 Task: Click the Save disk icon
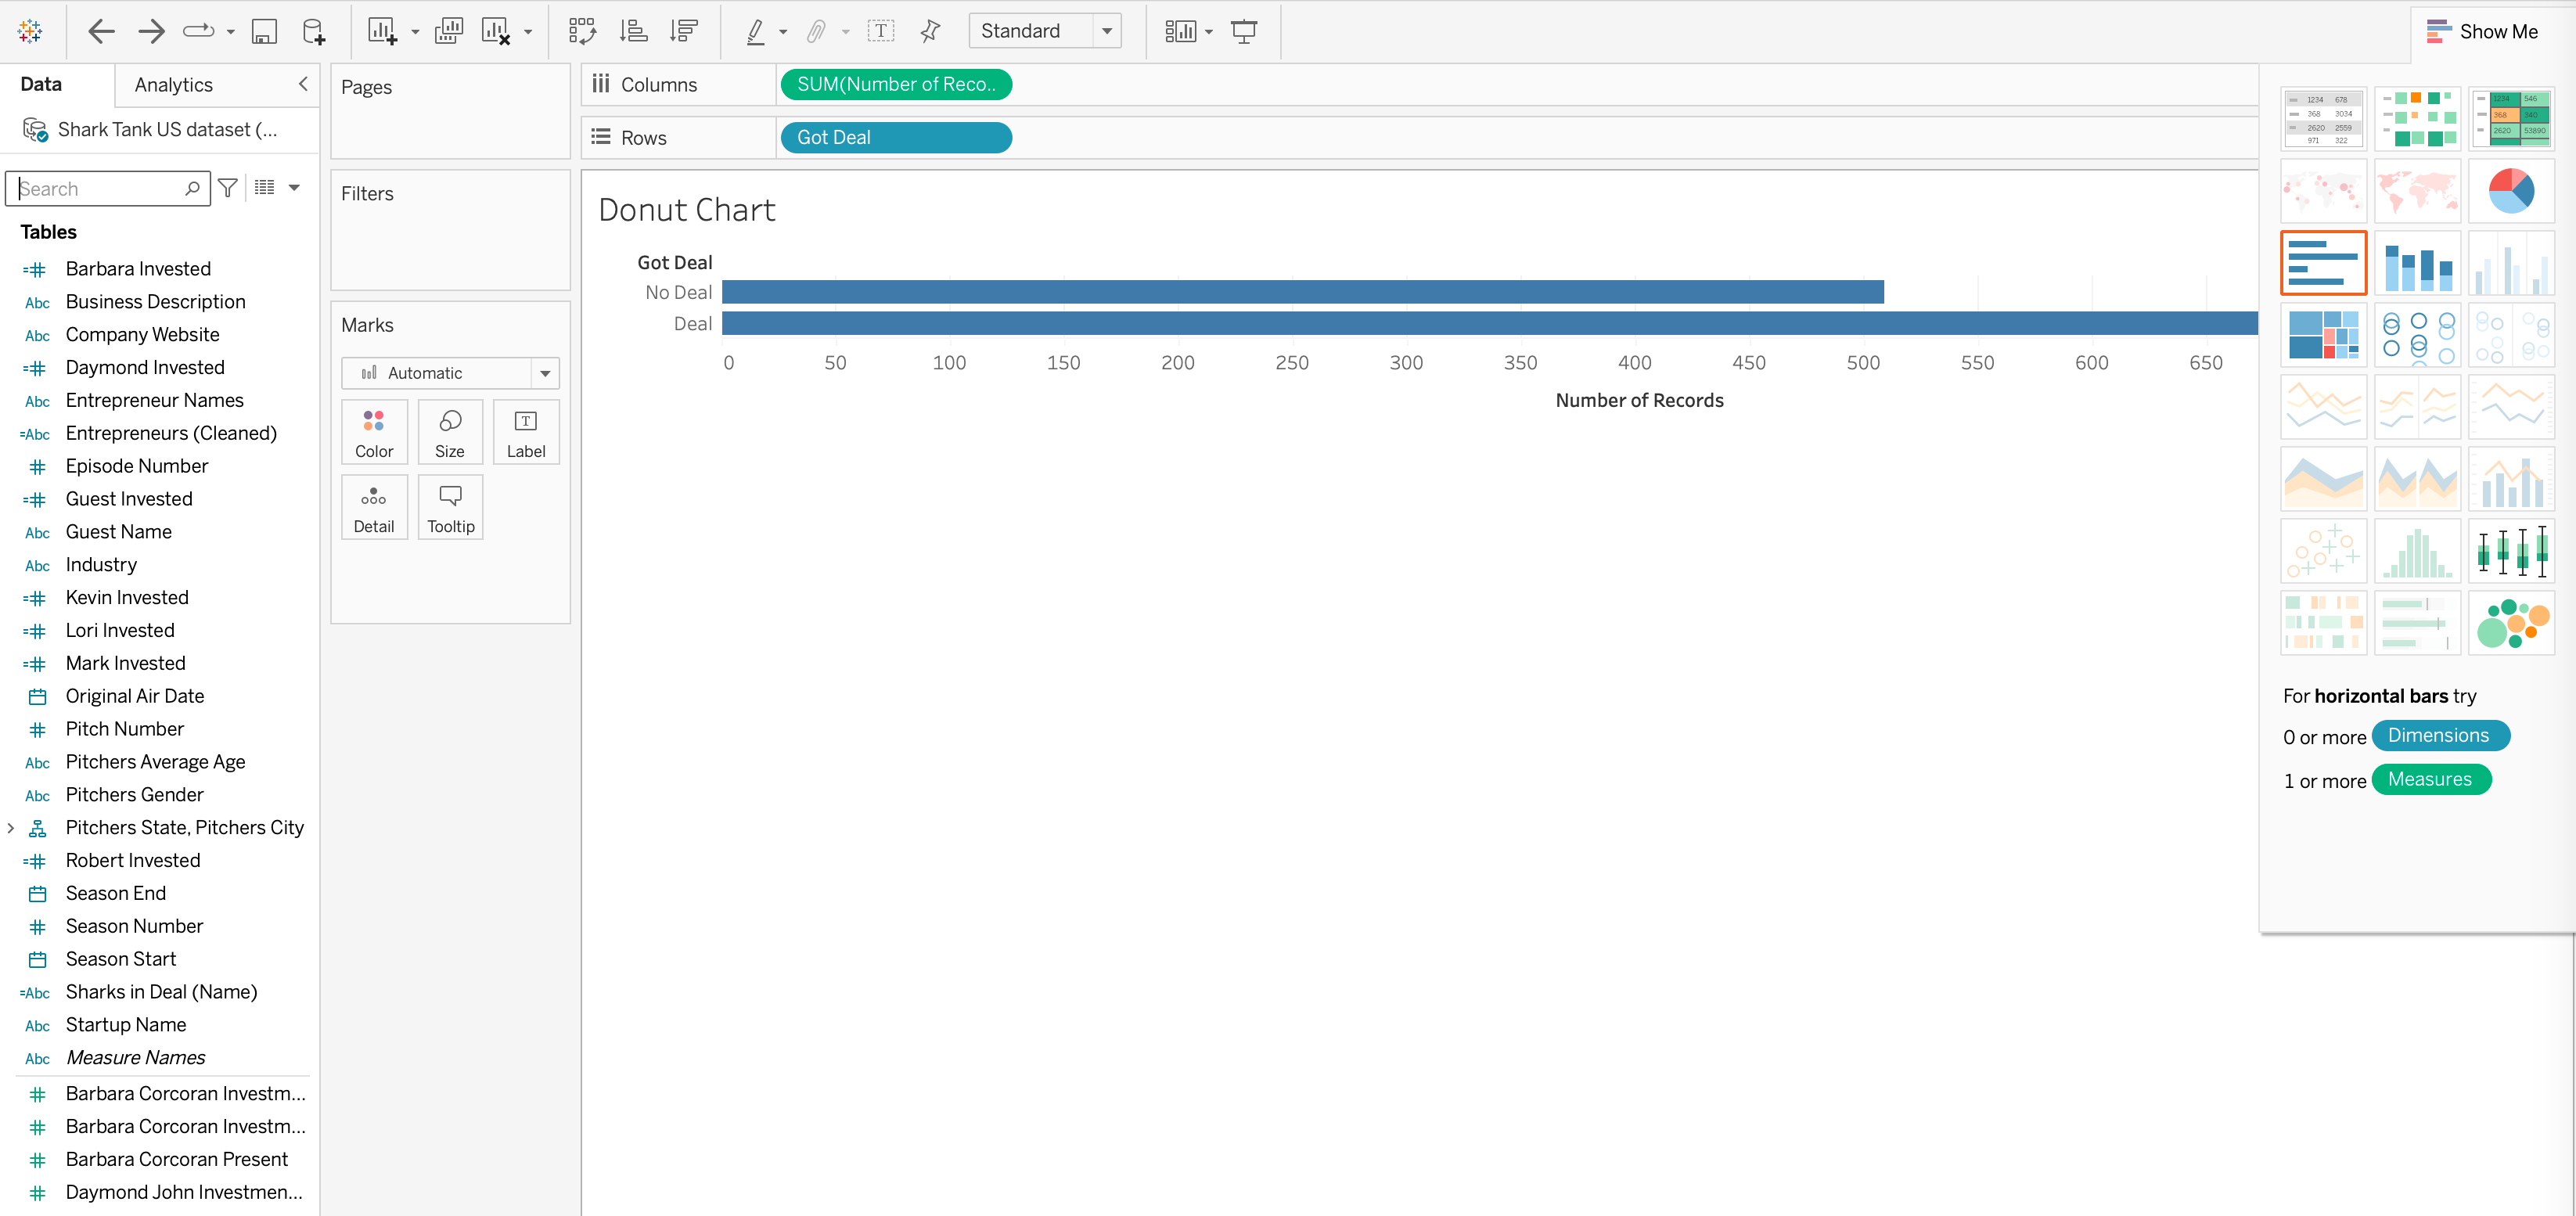pyautogui.click(x=264, y=31)
